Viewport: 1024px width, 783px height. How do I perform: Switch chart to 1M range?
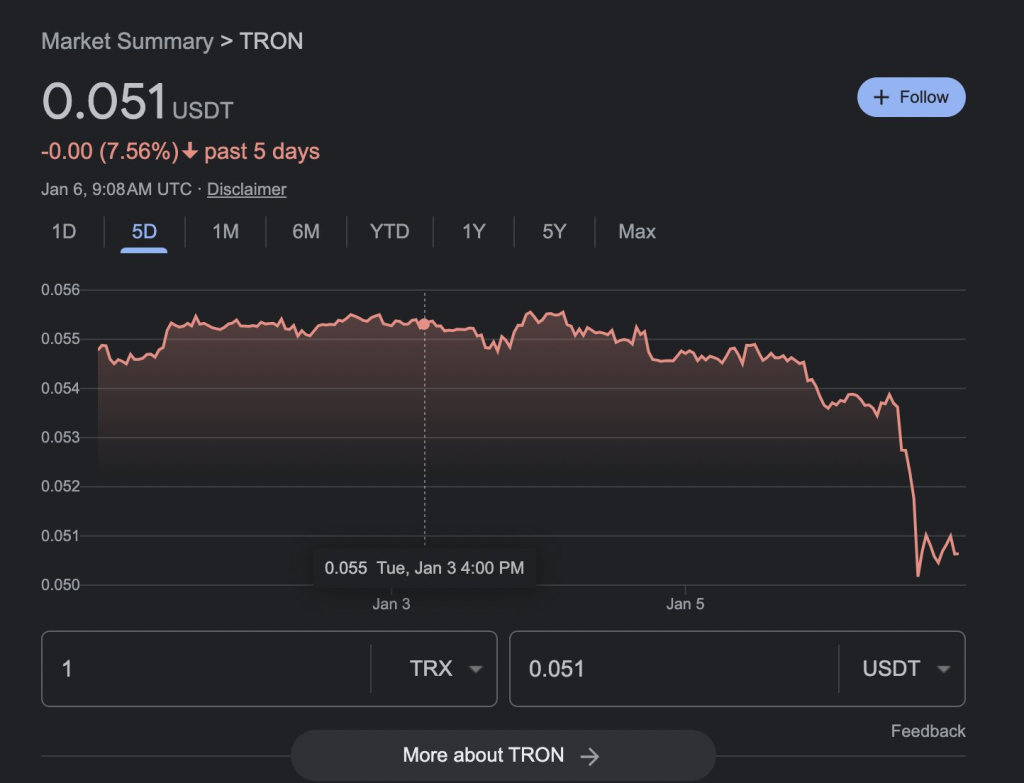[x=225, y=232]
